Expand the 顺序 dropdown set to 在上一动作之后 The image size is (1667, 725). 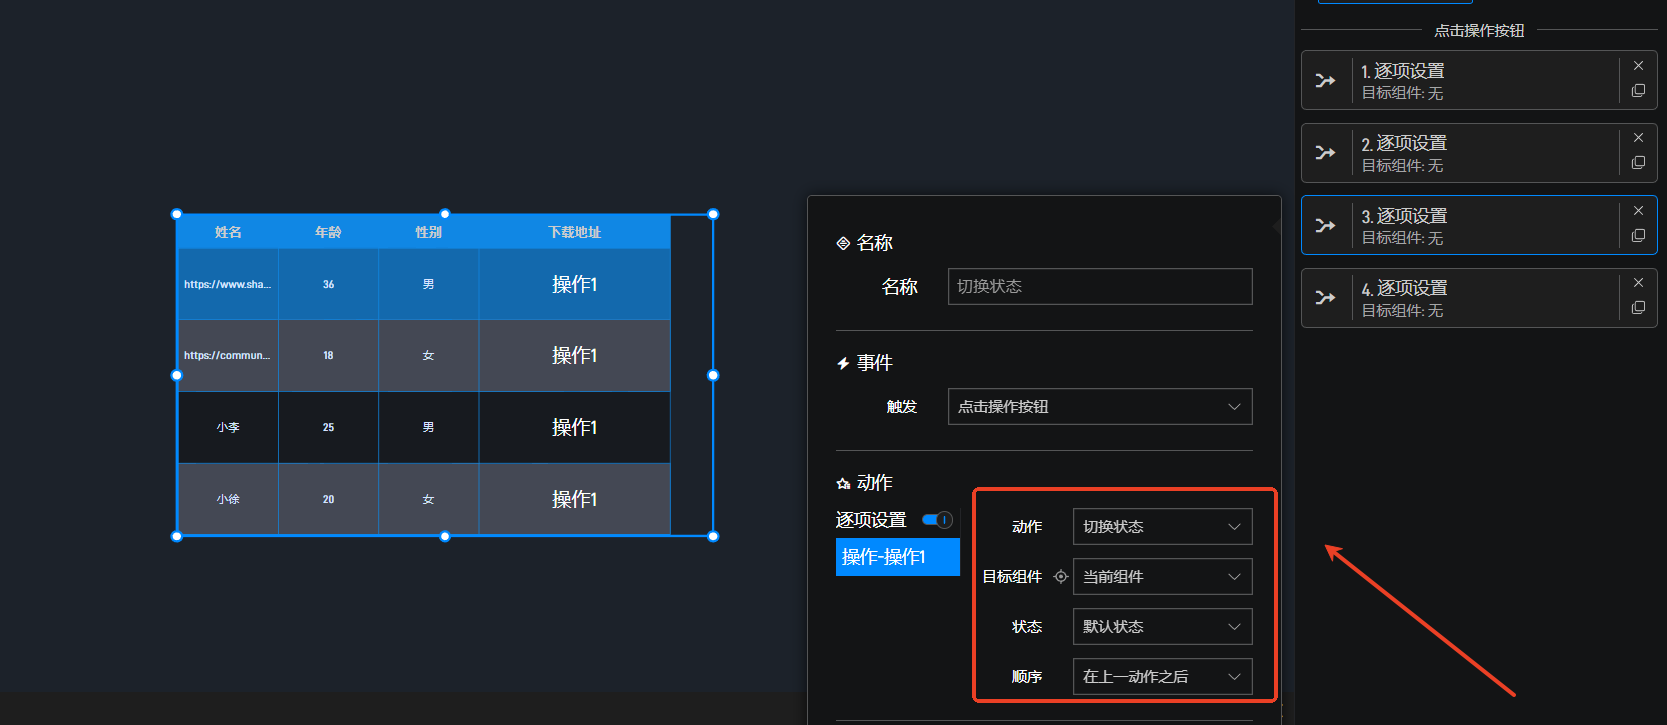[x=1161, y=677]
